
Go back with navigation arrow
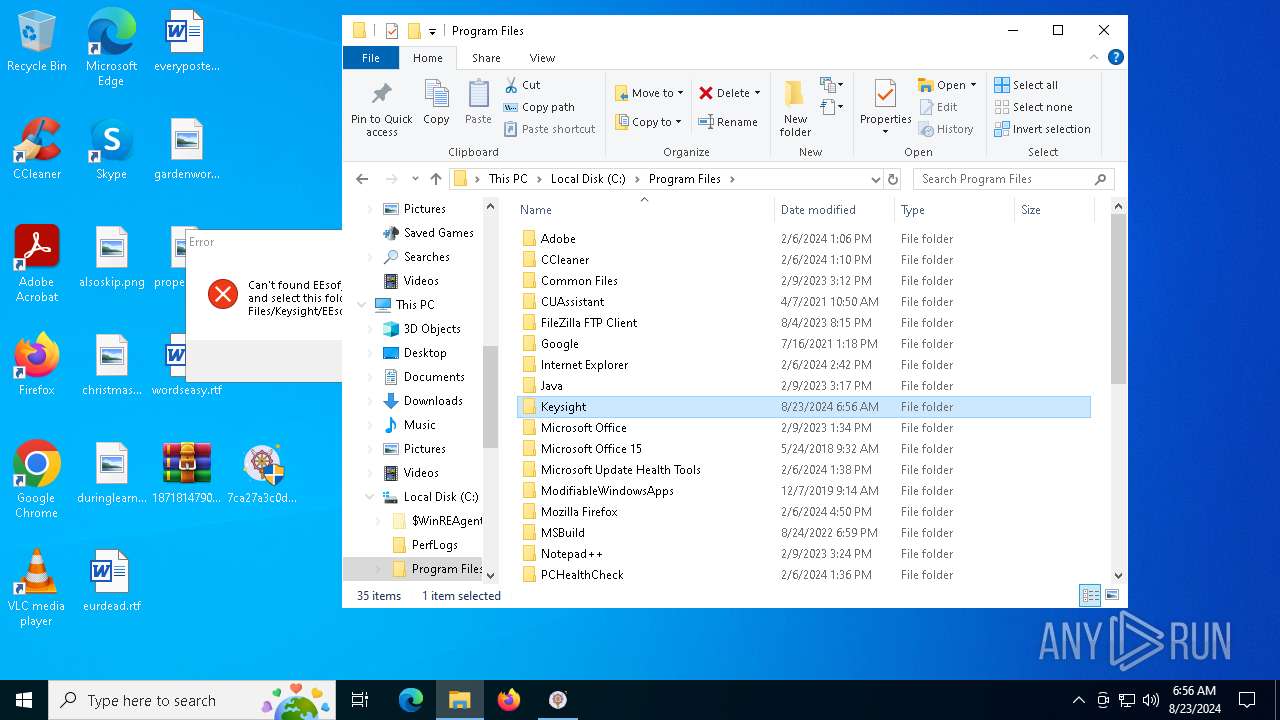pyautogui.click(x=362, y=179)
